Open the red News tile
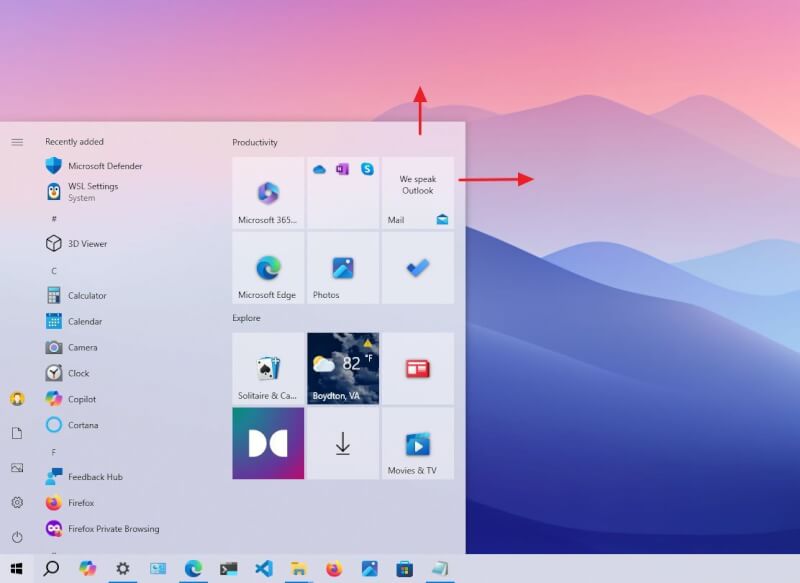This screenshot has height=583, width=800. point(418,368)
